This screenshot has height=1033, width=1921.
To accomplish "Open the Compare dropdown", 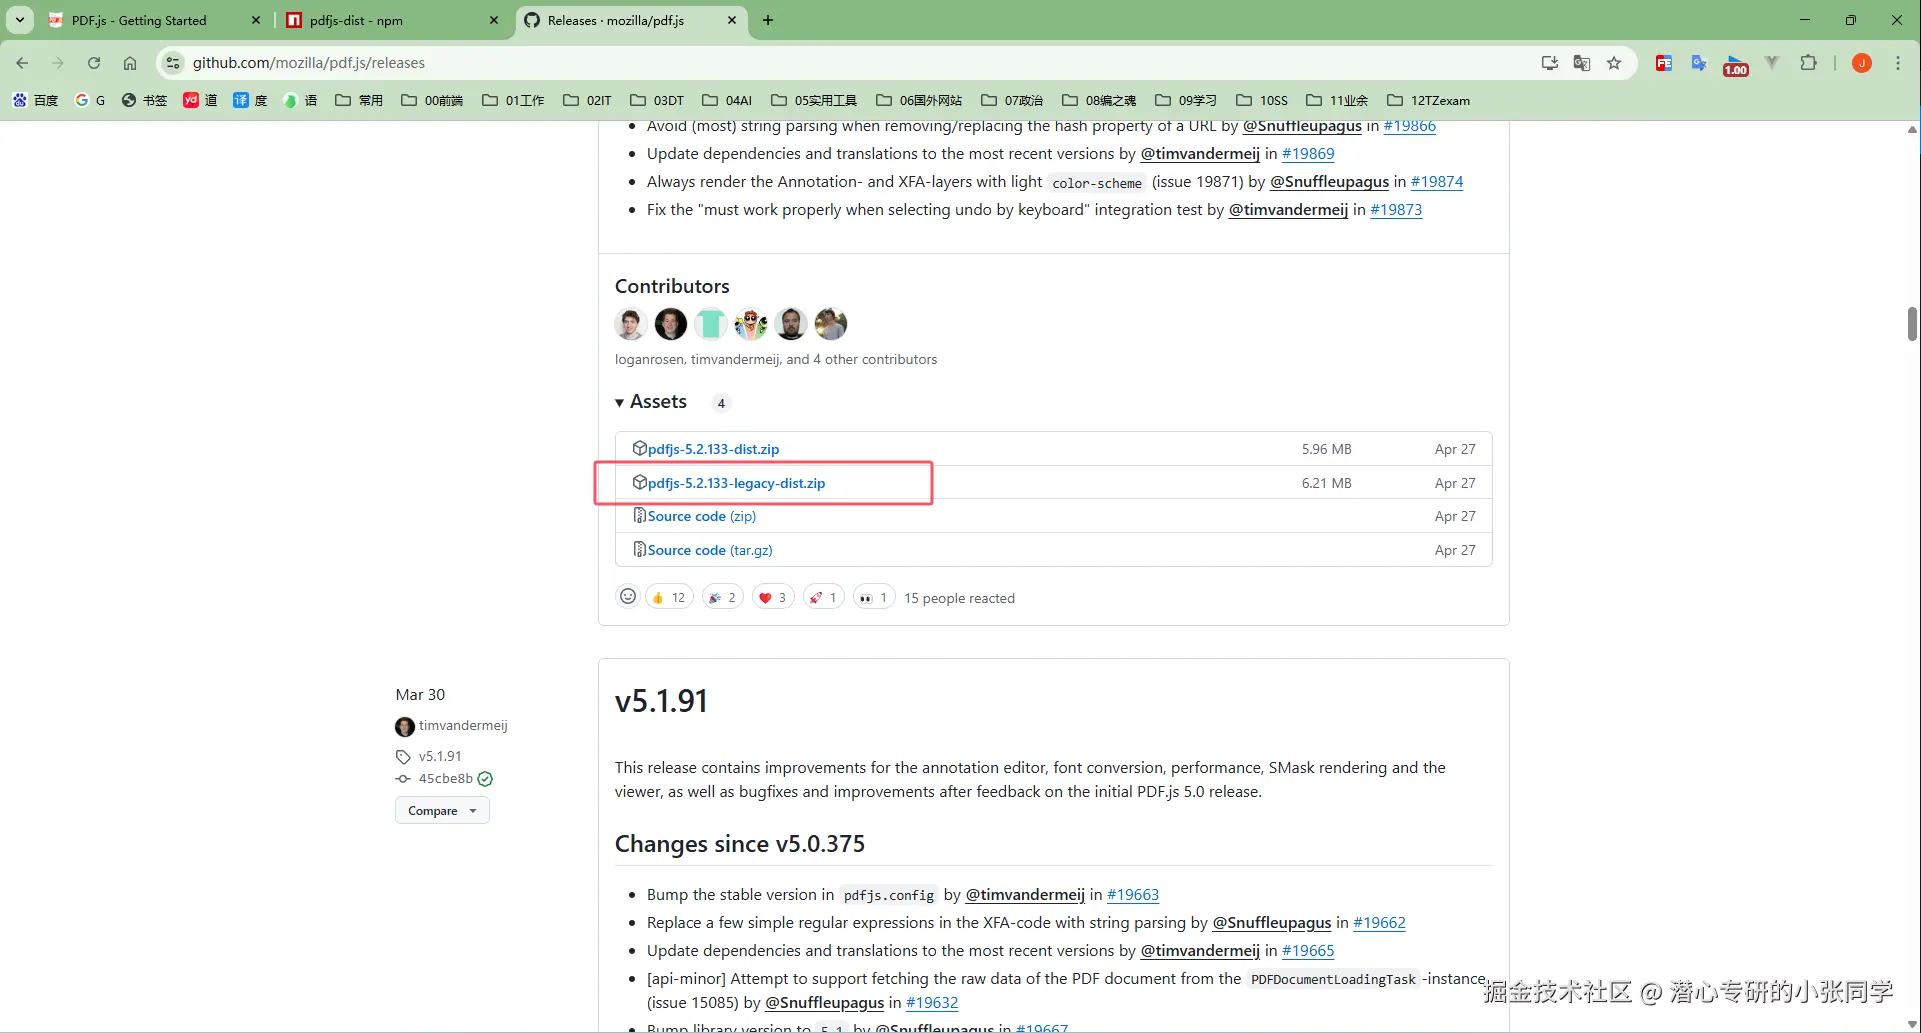I will pyautogui.click(x=442, y=811).
